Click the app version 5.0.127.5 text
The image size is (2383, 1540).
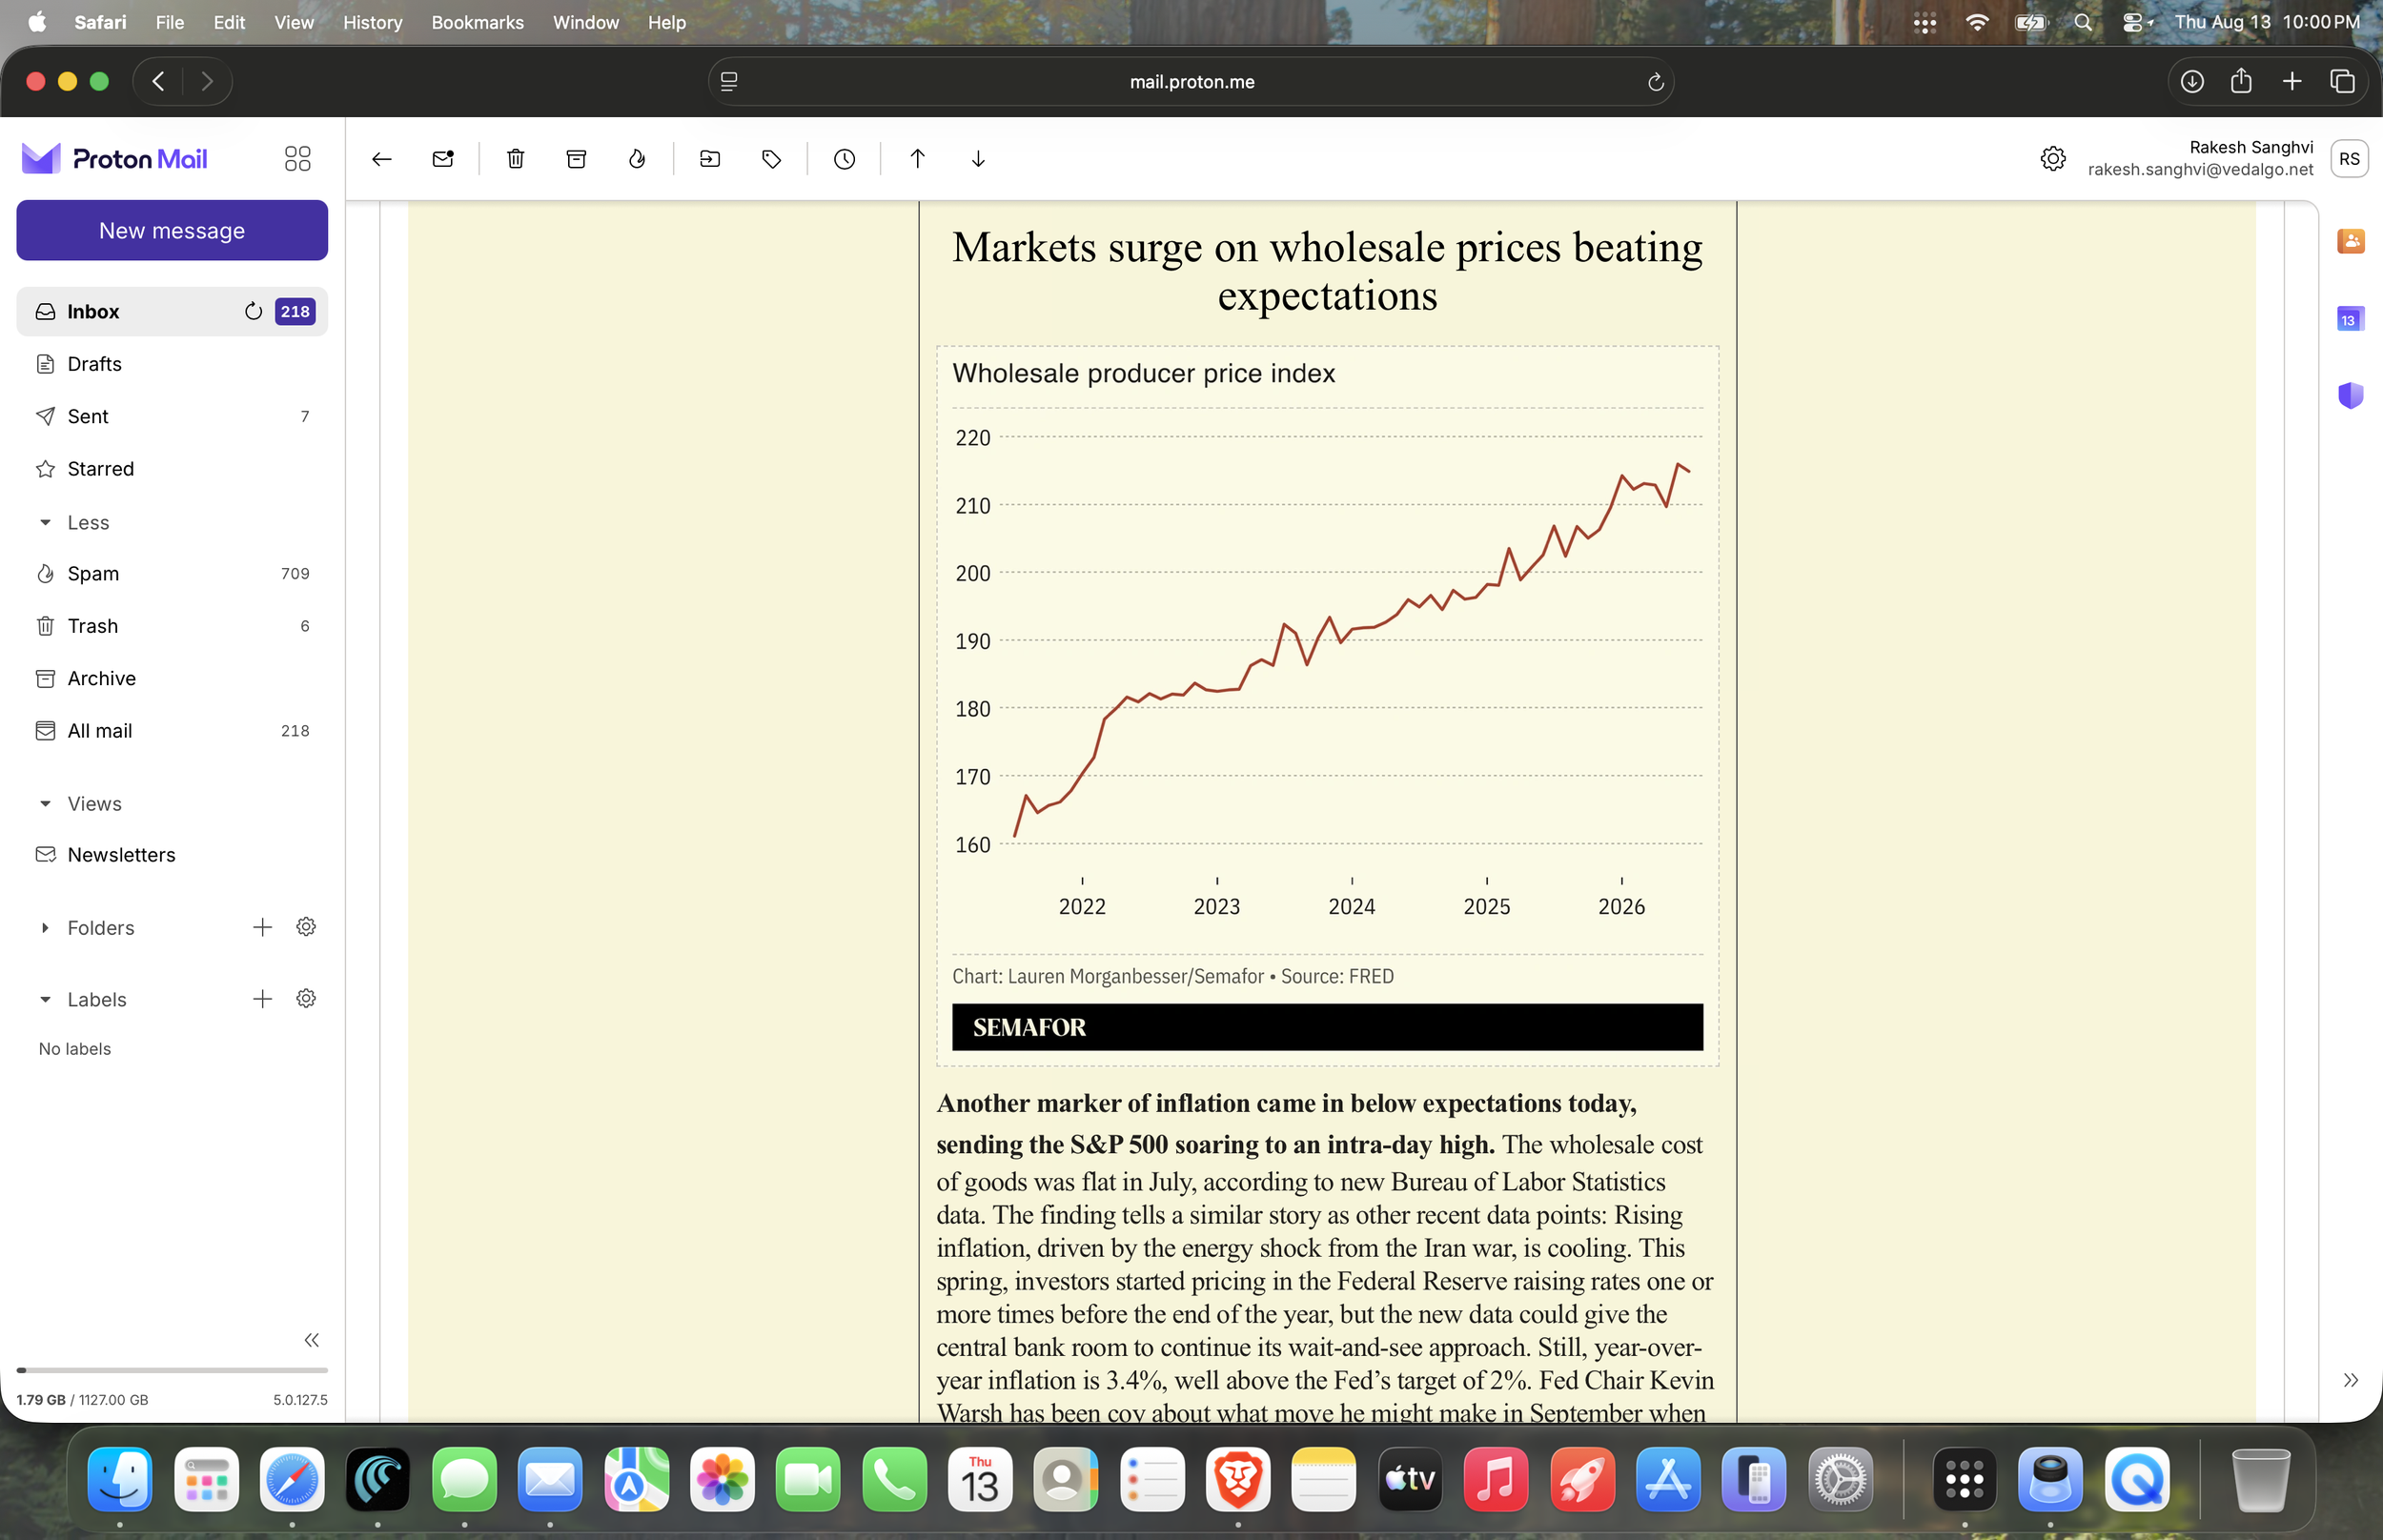tap(300, 1400)
